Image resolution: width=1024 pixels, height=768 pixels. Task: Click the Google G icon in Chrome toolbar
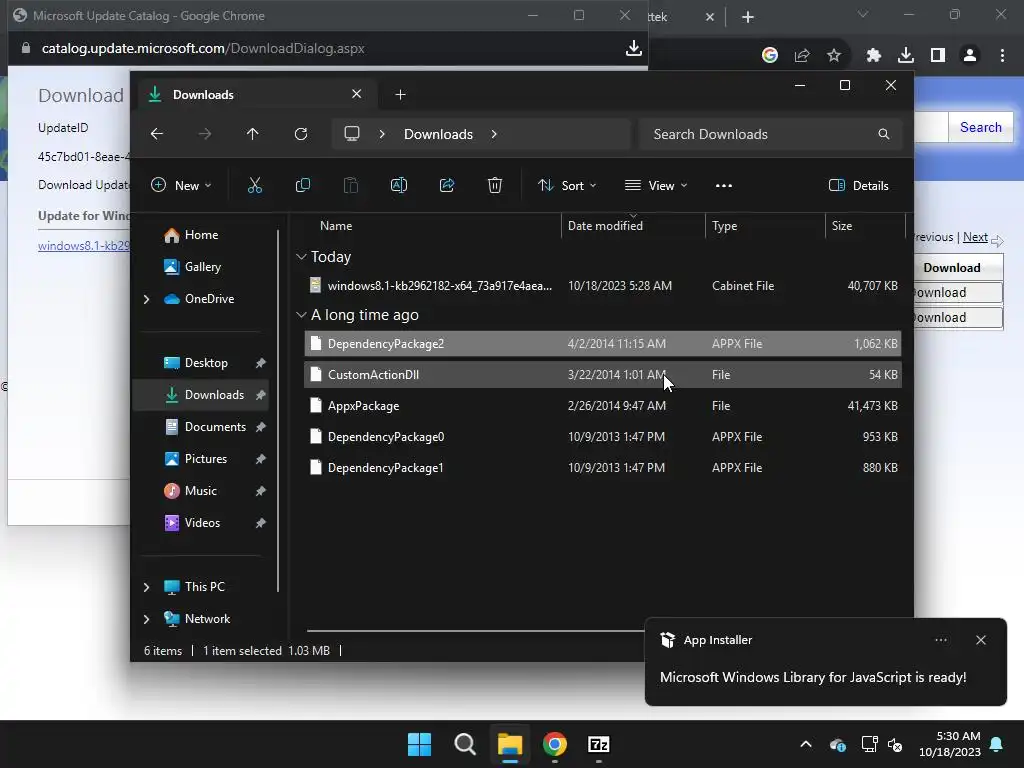(770, 55)
